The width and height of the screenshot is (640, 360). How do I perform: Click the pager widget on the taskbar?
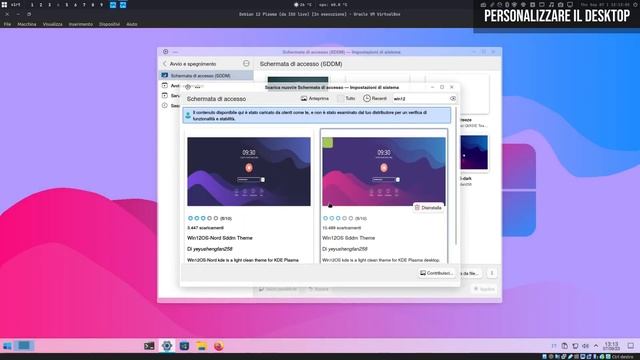[x=24, y=346]
